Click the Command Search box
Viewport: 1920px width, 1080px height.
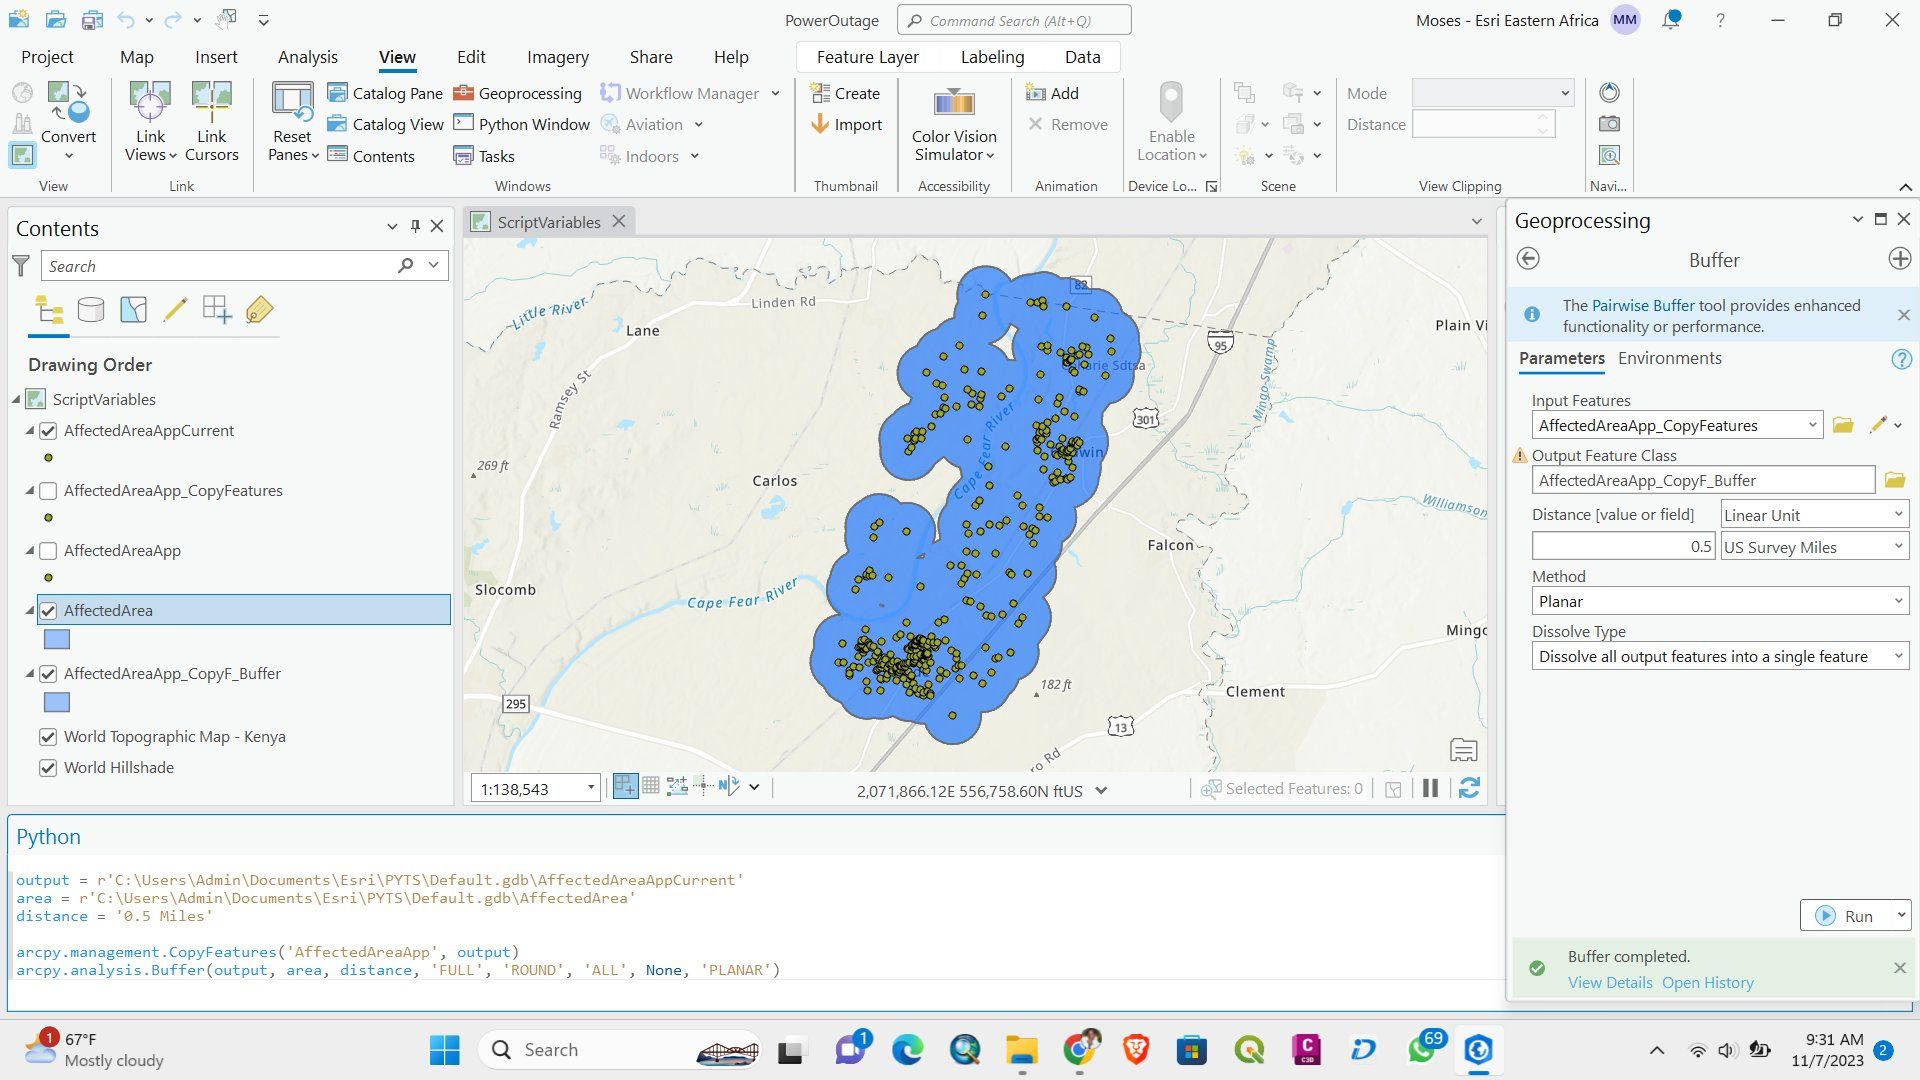pos(1014,20)
